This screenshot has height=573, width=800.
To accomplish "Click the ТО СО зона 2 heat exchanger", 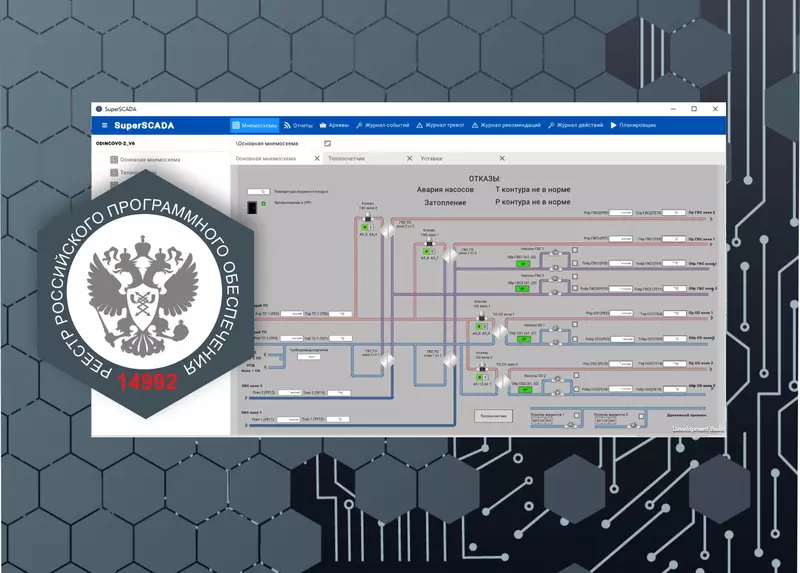I will coord(503,381).
